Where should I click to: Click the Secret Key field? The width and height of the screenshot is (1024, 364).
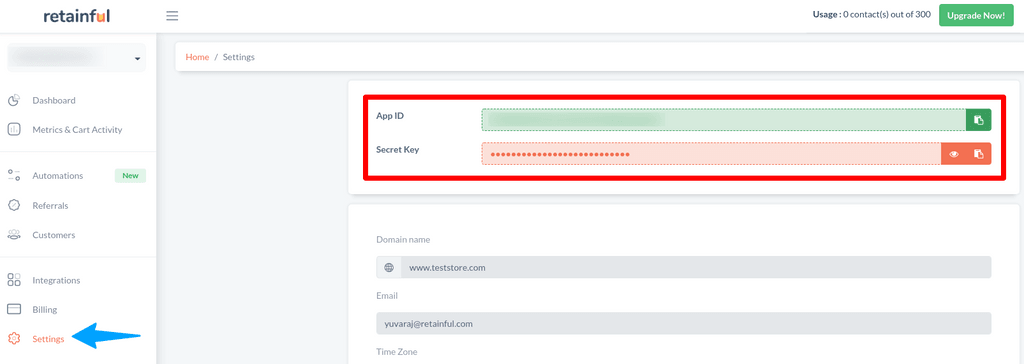[x=711, y=154]
